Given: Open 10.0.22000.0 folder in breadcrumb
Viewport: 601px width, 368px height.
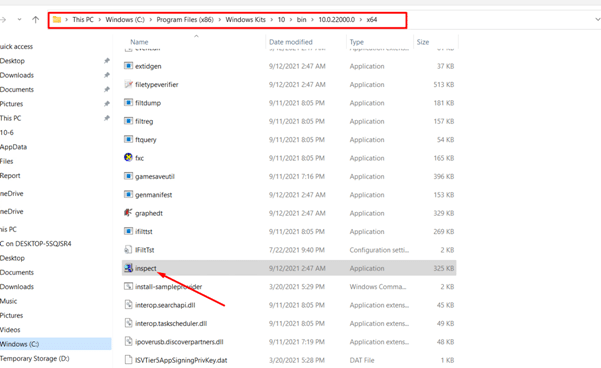Looking at the screenshot, I should [x=337, y=20].
